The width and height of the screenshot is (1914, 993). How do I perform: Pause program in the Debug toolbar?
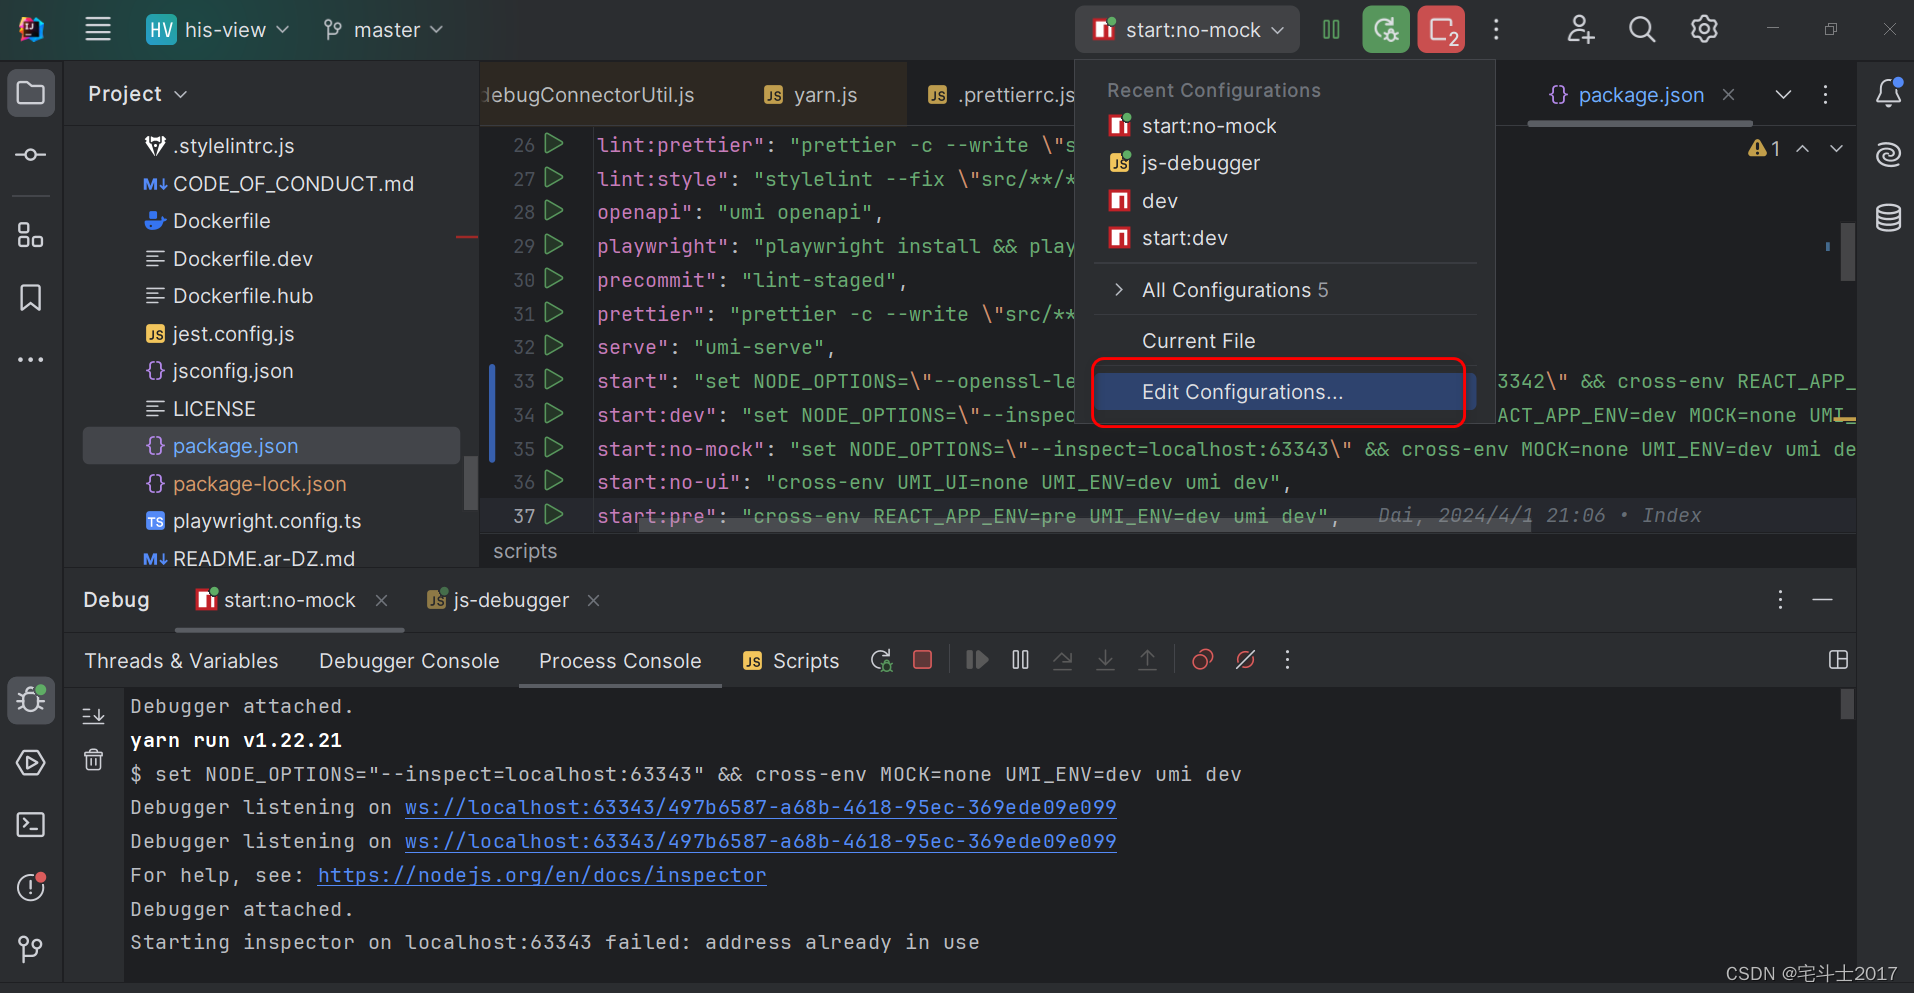1020,660
